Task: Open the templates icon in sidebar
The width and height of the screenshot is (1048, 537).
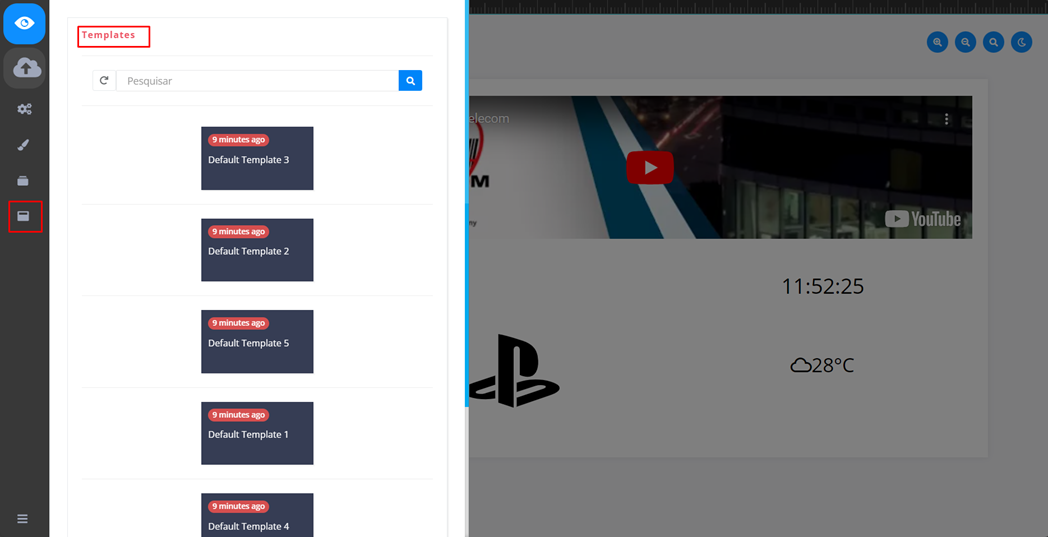Action: [x=24, y=216]
